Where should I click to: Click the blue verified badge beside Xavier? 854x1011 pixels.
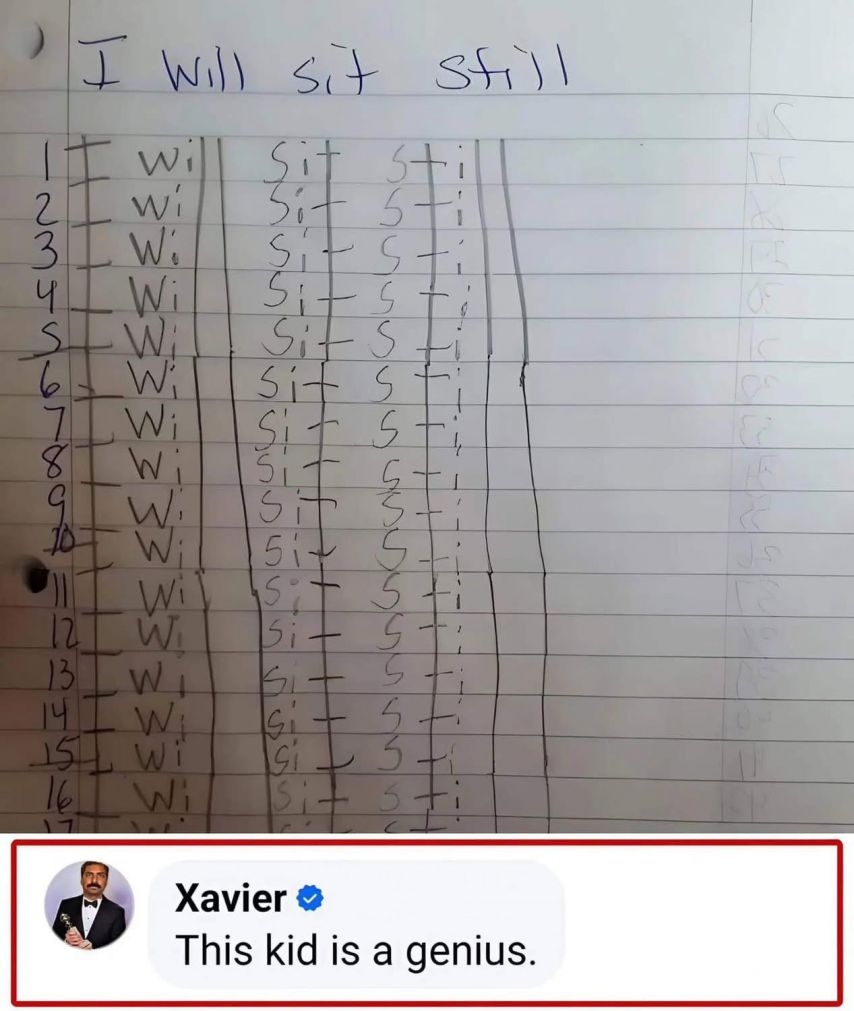coord(309,898)
